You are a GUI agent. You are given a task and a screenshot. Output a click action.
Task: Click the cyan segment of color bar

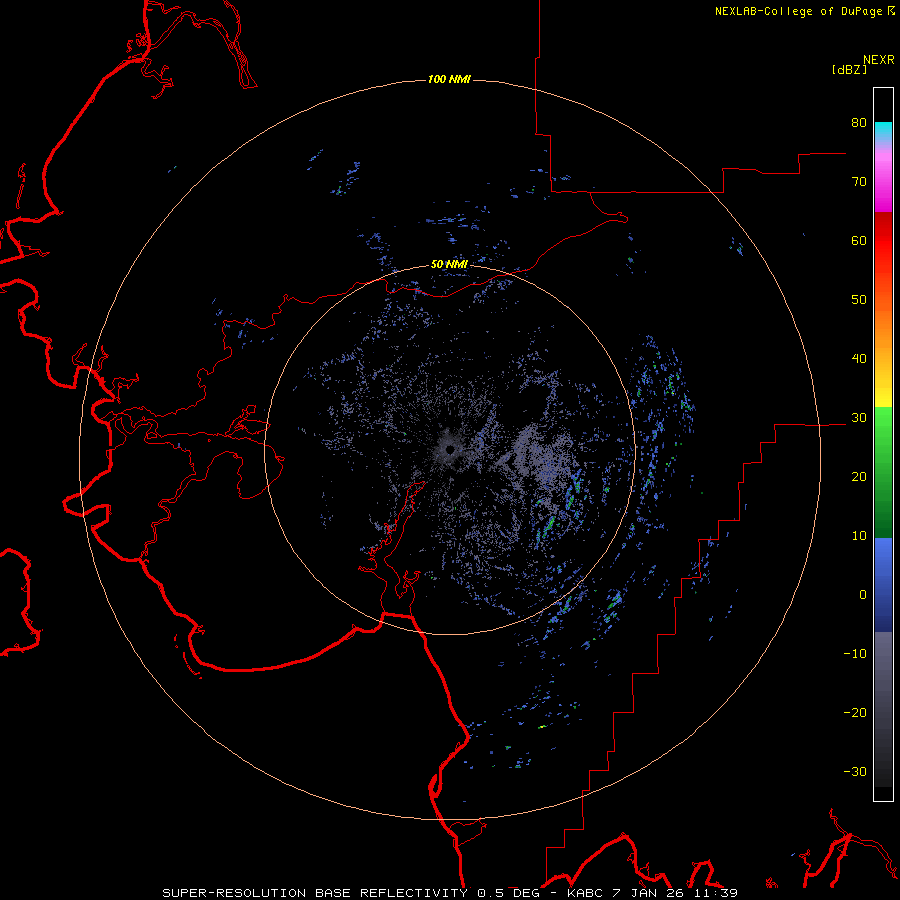pos(883,131)
